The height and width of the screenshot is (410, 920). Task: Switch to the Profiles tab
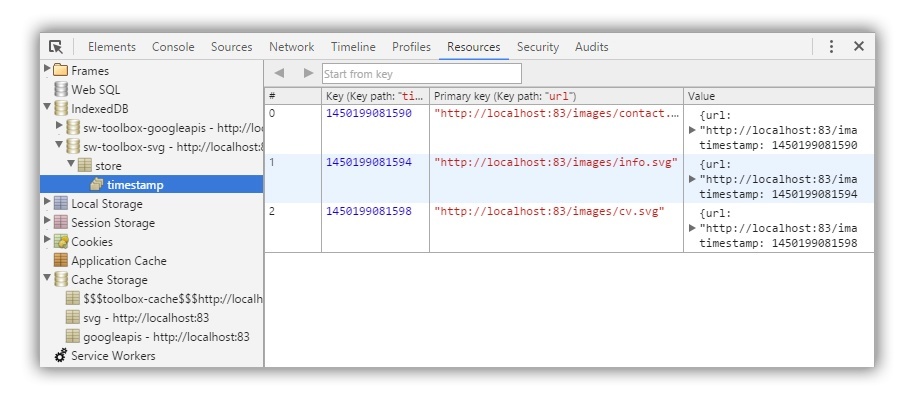tap(411, 47)
